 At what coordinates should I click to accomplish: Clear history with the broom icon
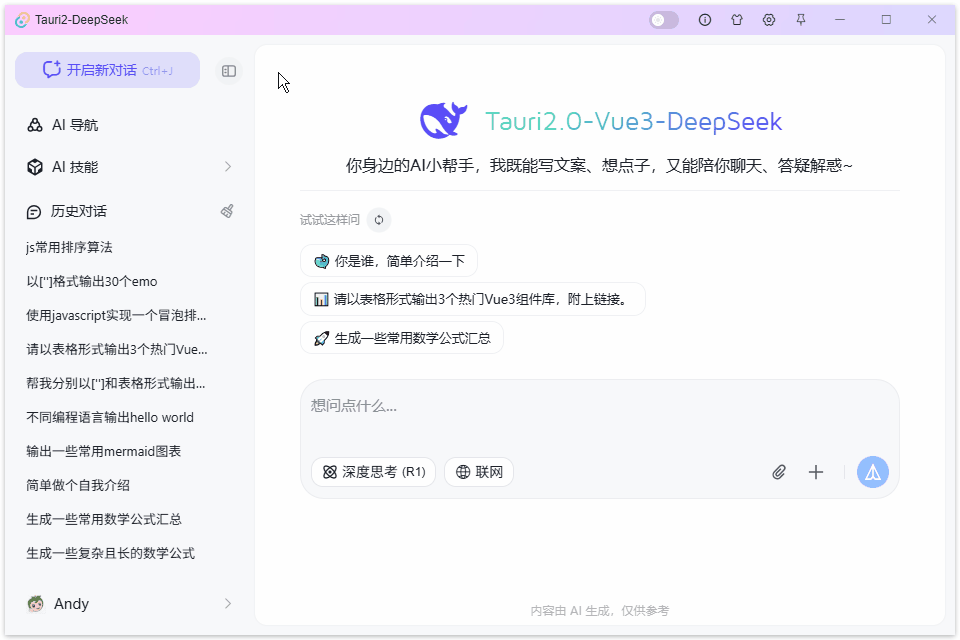point(227,211)
